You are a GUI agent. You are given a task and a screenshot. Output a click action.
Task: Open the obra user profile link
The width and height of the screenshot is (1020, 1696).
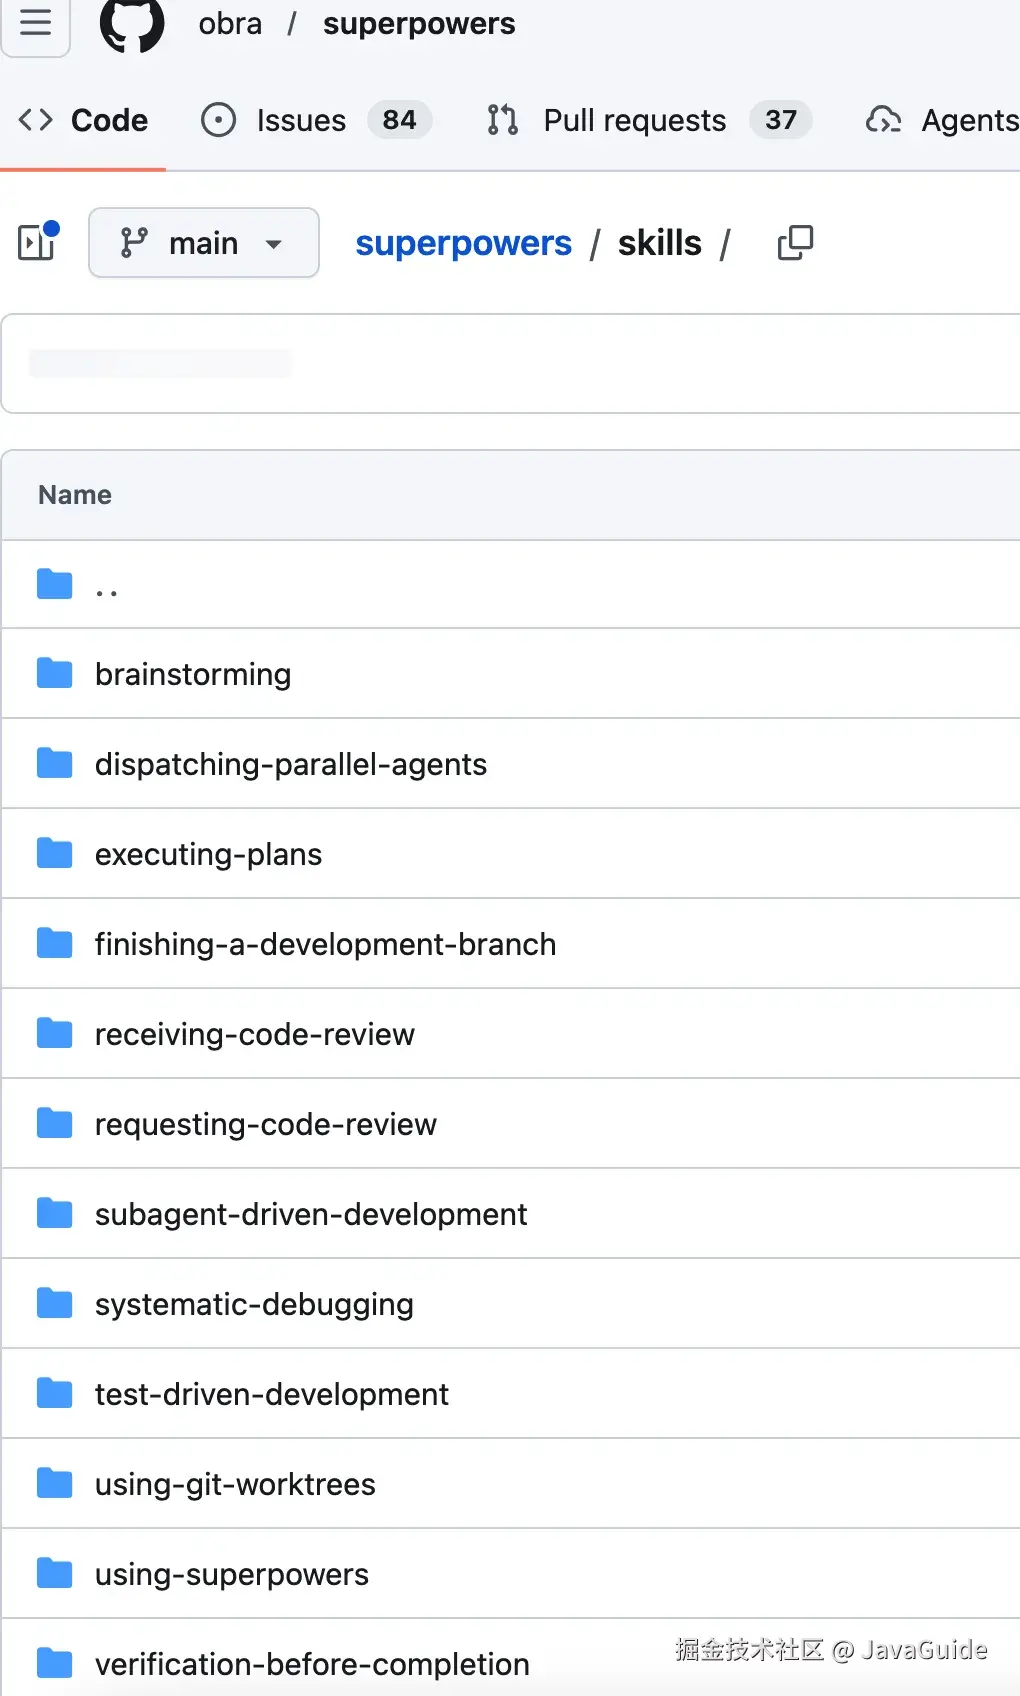click(230, 24)
